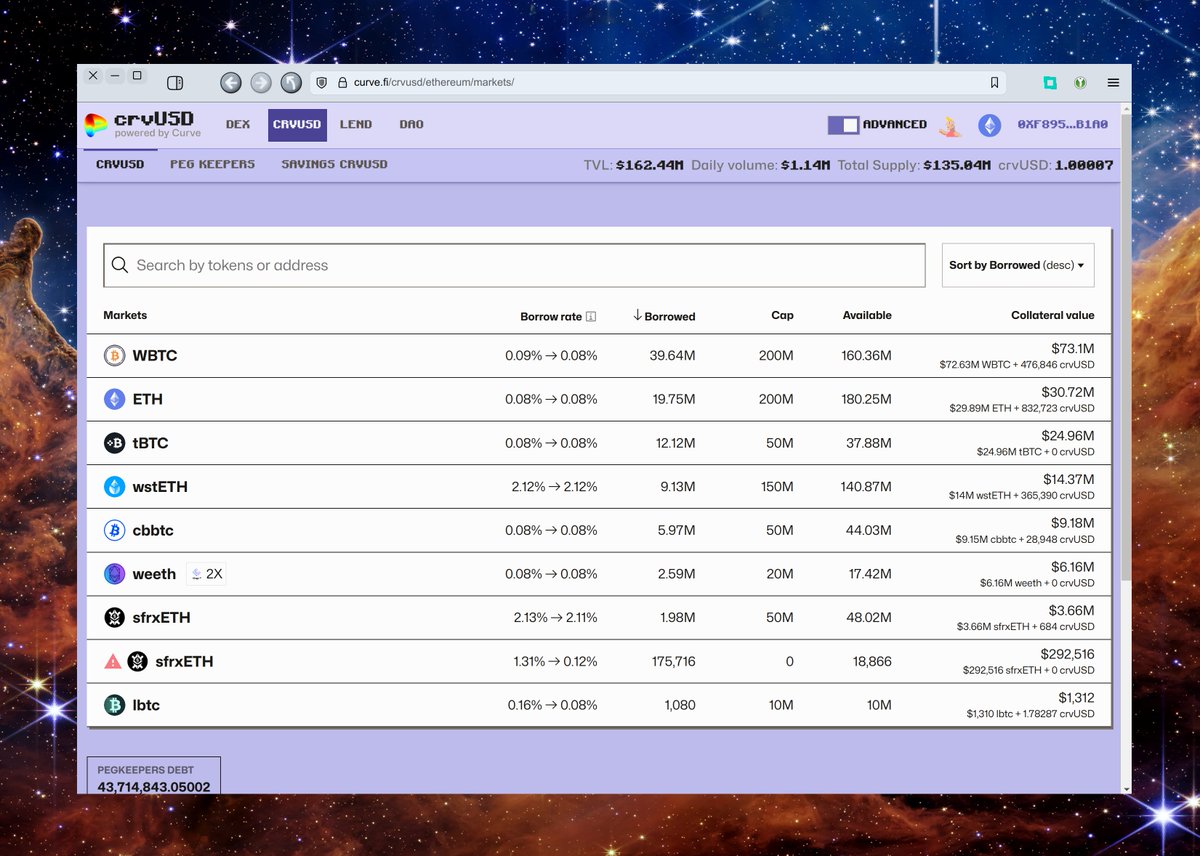
Task: Select the CRVUSD main navigation tab
Action: coord(298,125)
